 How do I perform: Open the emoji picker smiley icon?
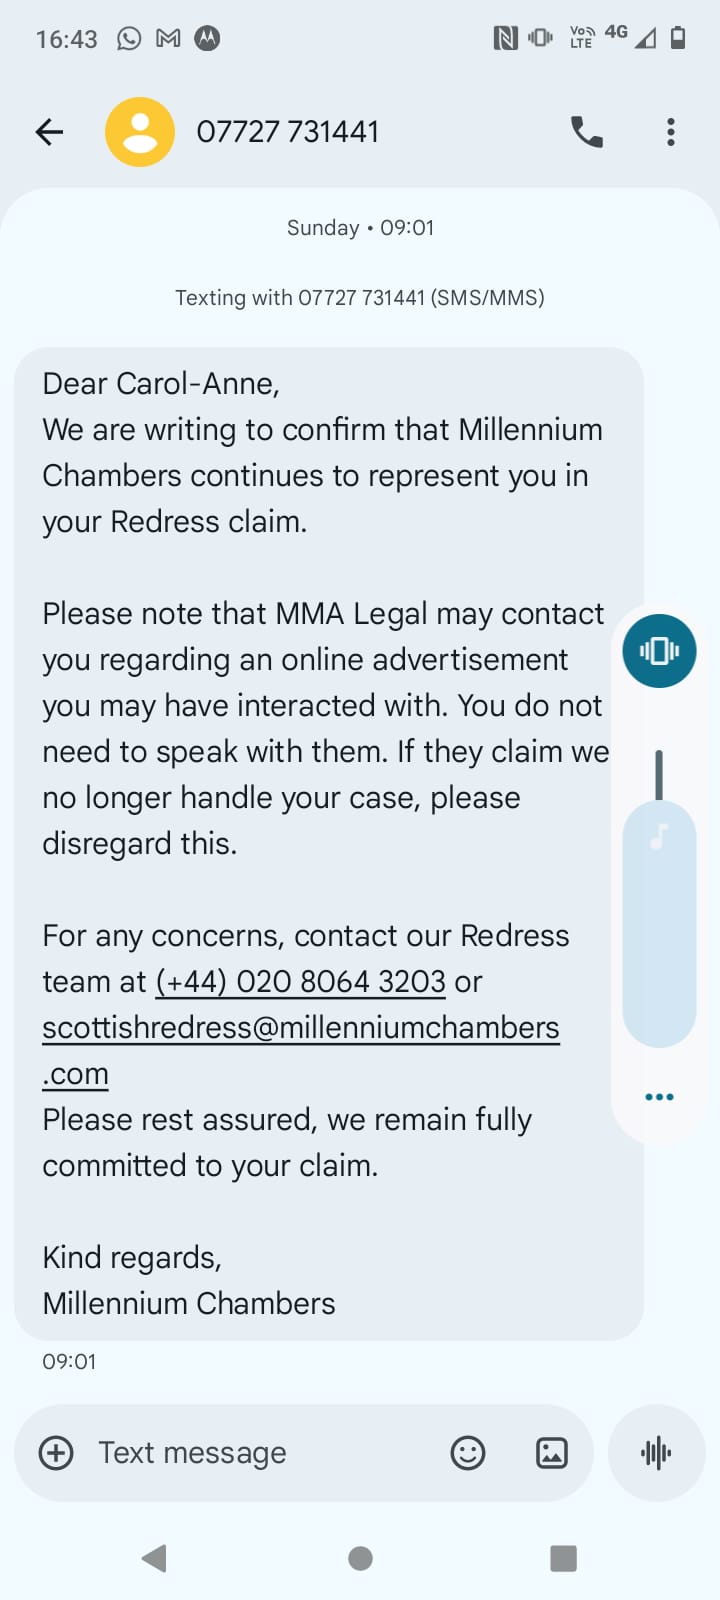click(468, 1452)
